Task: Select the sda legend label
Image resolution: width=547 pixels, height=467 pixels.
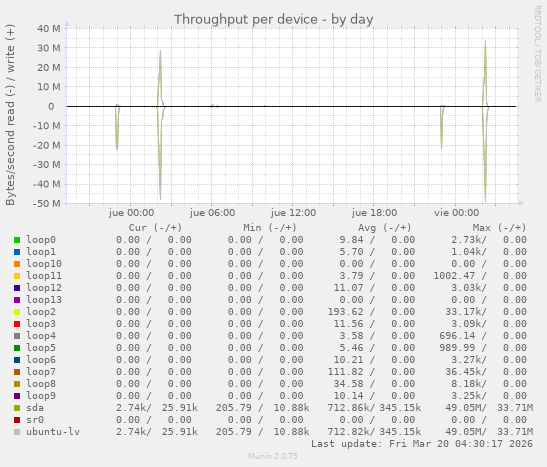Action: pyautogui.click(x=35, y=408)
